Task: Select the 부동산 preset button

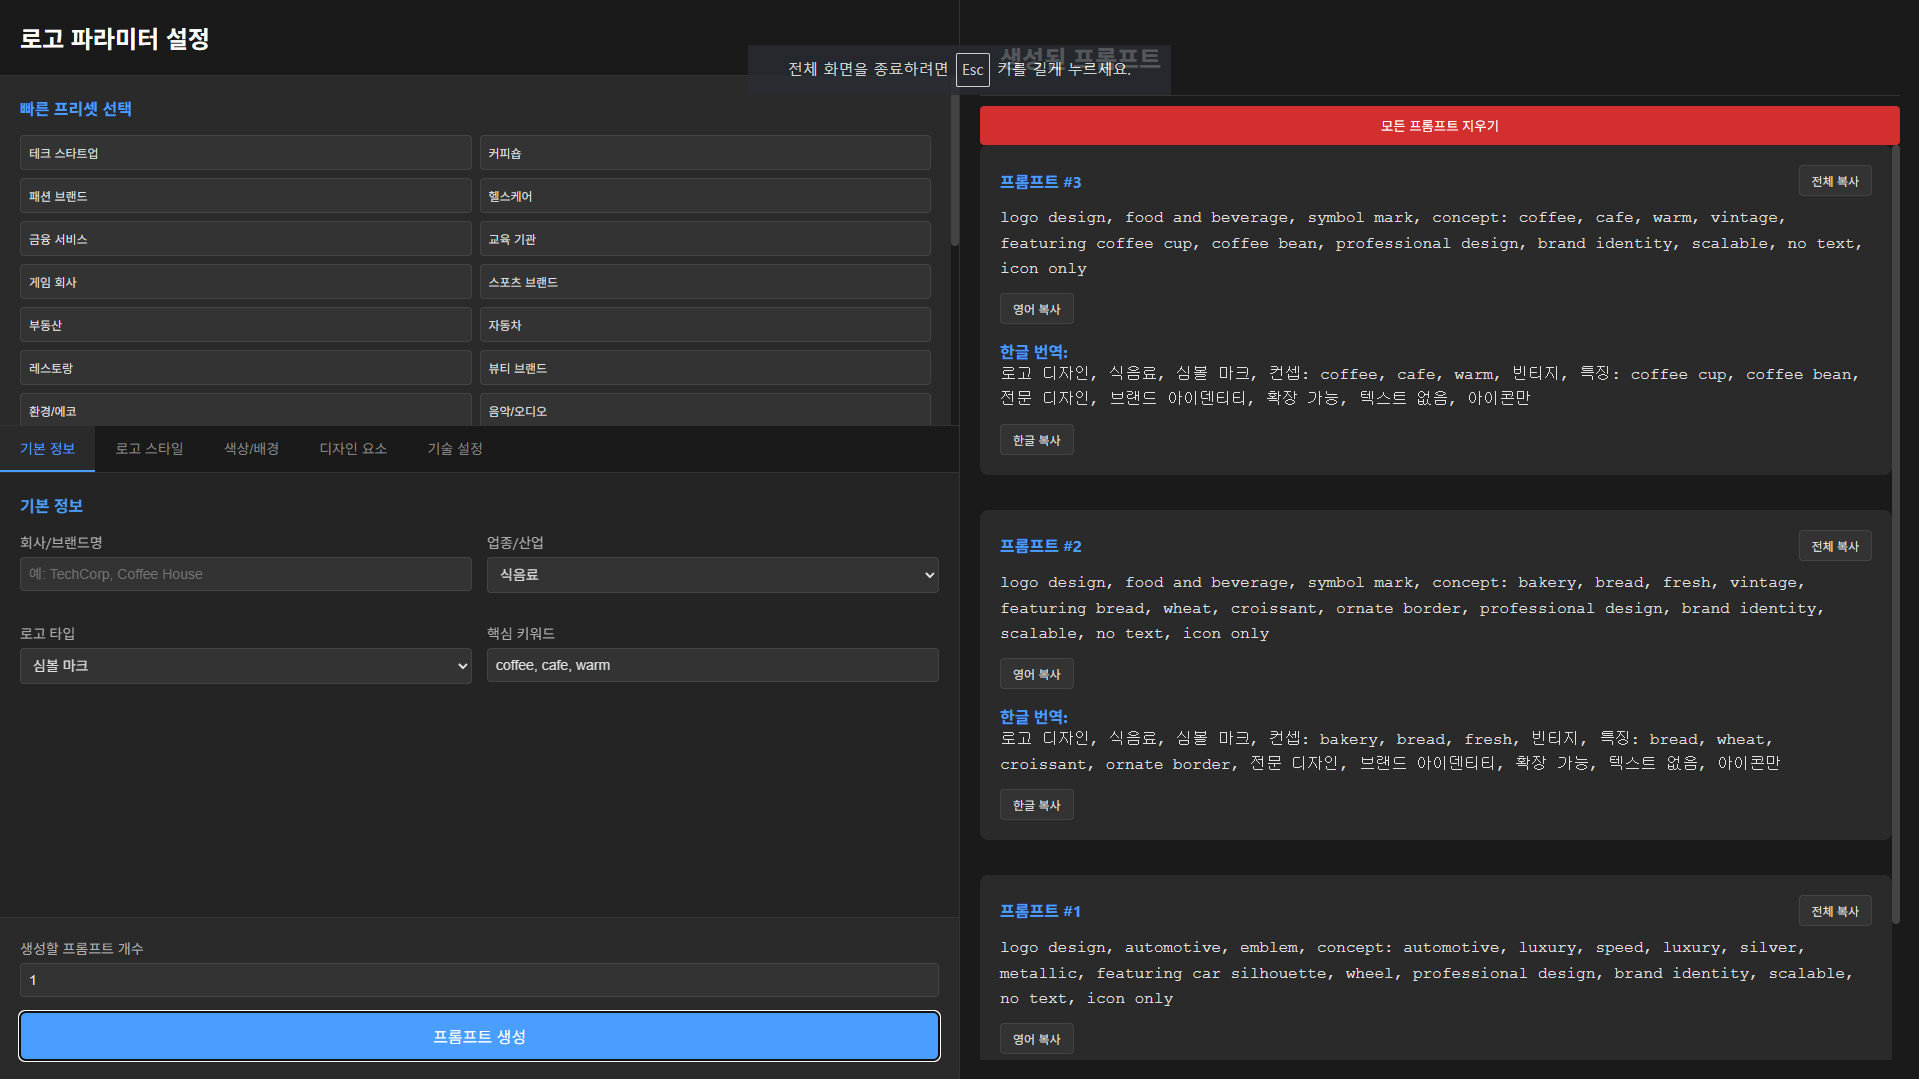Action: click(245, 325)
